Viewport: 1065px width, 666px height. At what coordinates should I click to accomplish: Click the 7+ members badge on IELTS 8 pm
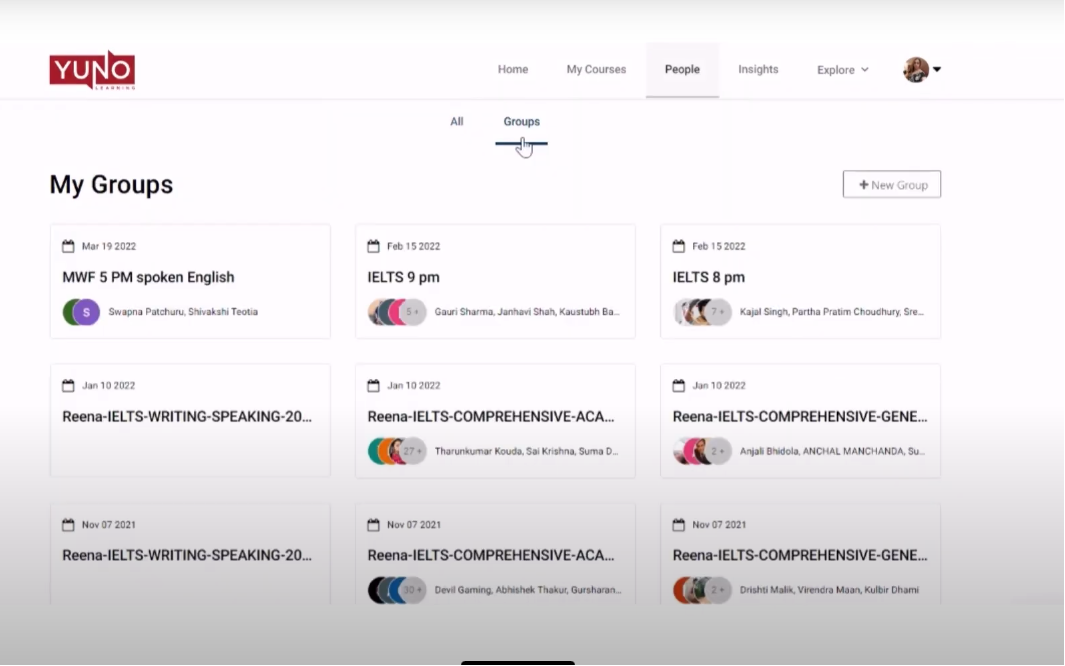[x=718, y=312]
